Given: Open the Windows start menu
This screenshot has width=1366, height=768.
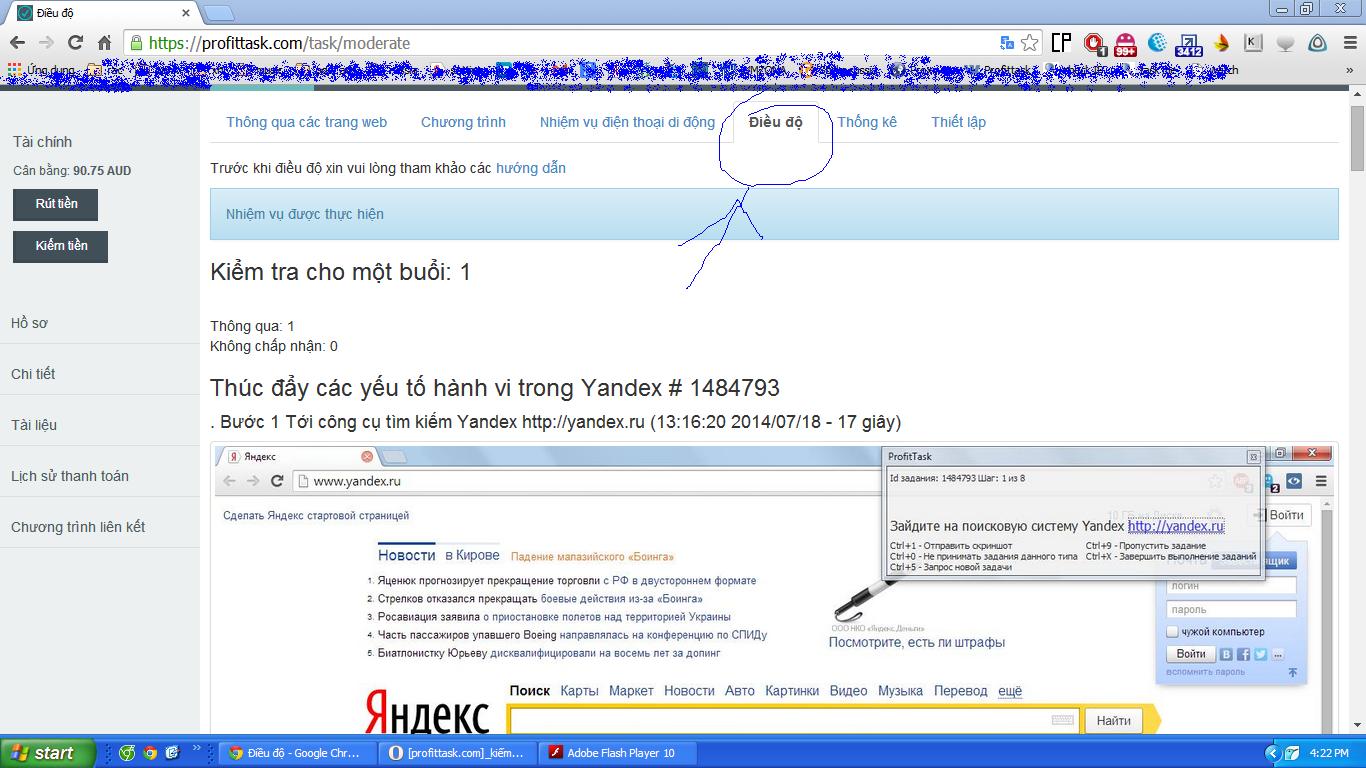Looking at the screenshot, I should (48, 753).
